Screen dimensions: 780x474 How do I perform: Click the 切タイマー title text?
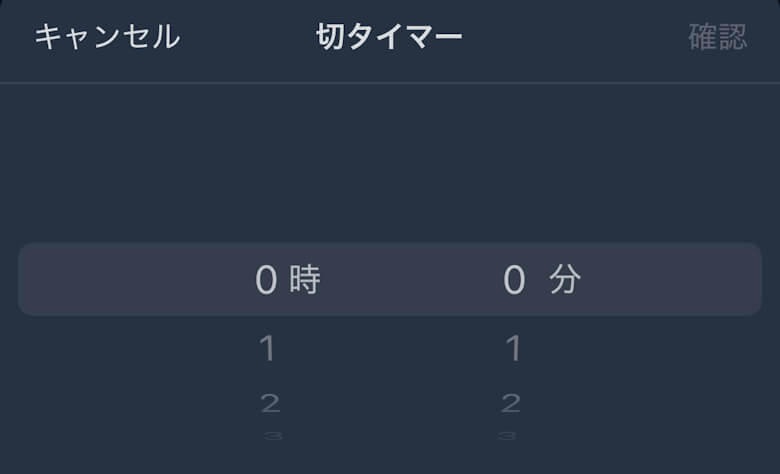tap(389, 37)
